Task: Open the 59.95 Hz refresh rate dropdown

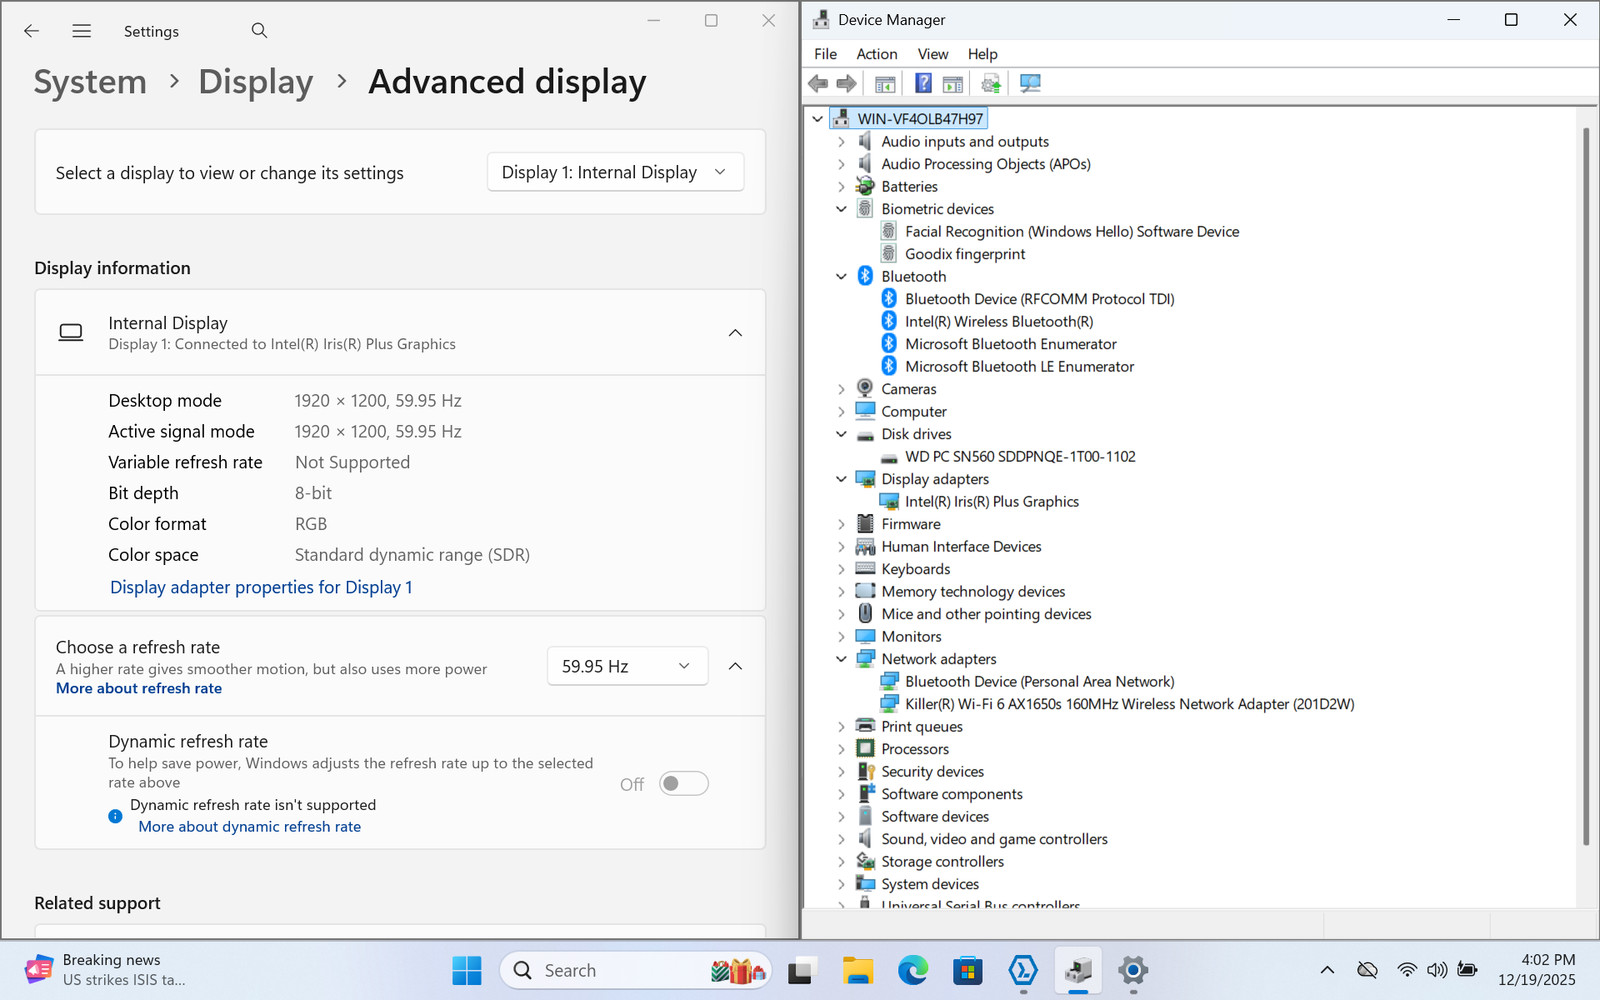Action: (627, 666)
